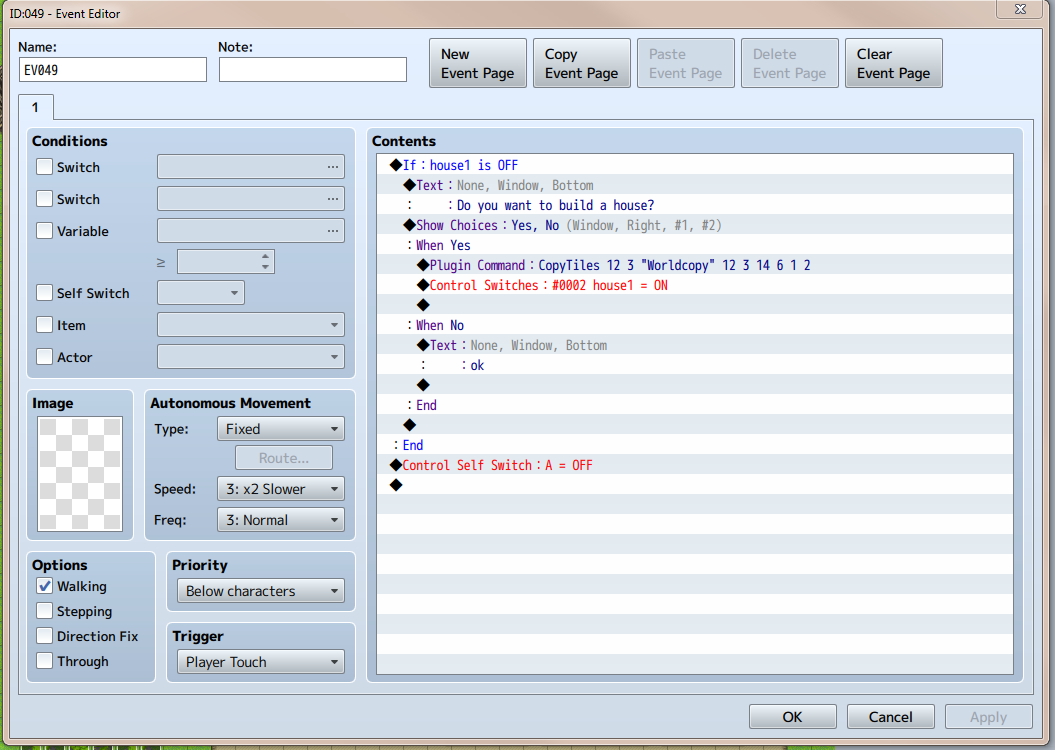Open the Item condition dropdown
The width and height of the screenshot is (1055, 750).
251,325
